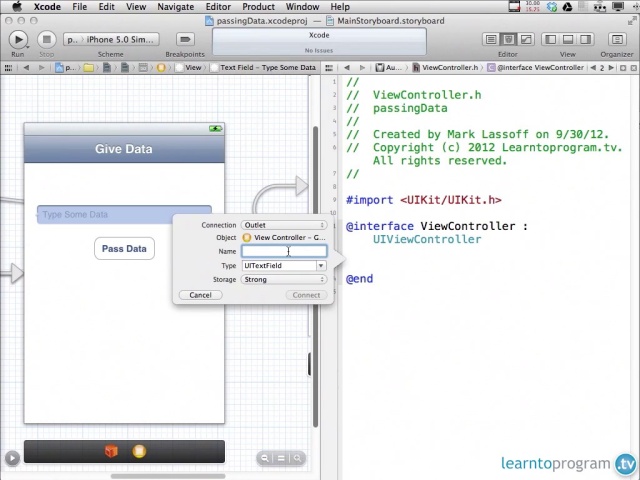This screenshot has width=640, height=480.
Task: Open the iPhone 5.0 Simulator scheme selector
Action: (111, 40)
